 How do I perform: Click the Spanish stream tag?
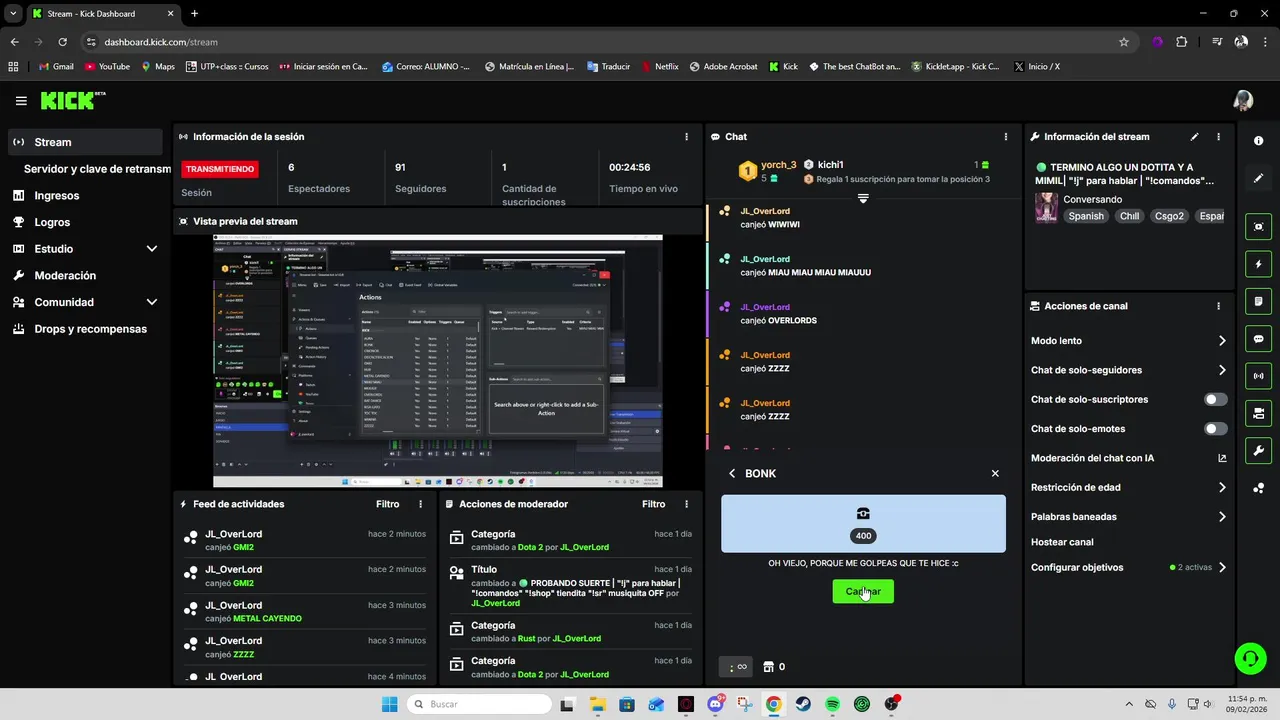1085,216
